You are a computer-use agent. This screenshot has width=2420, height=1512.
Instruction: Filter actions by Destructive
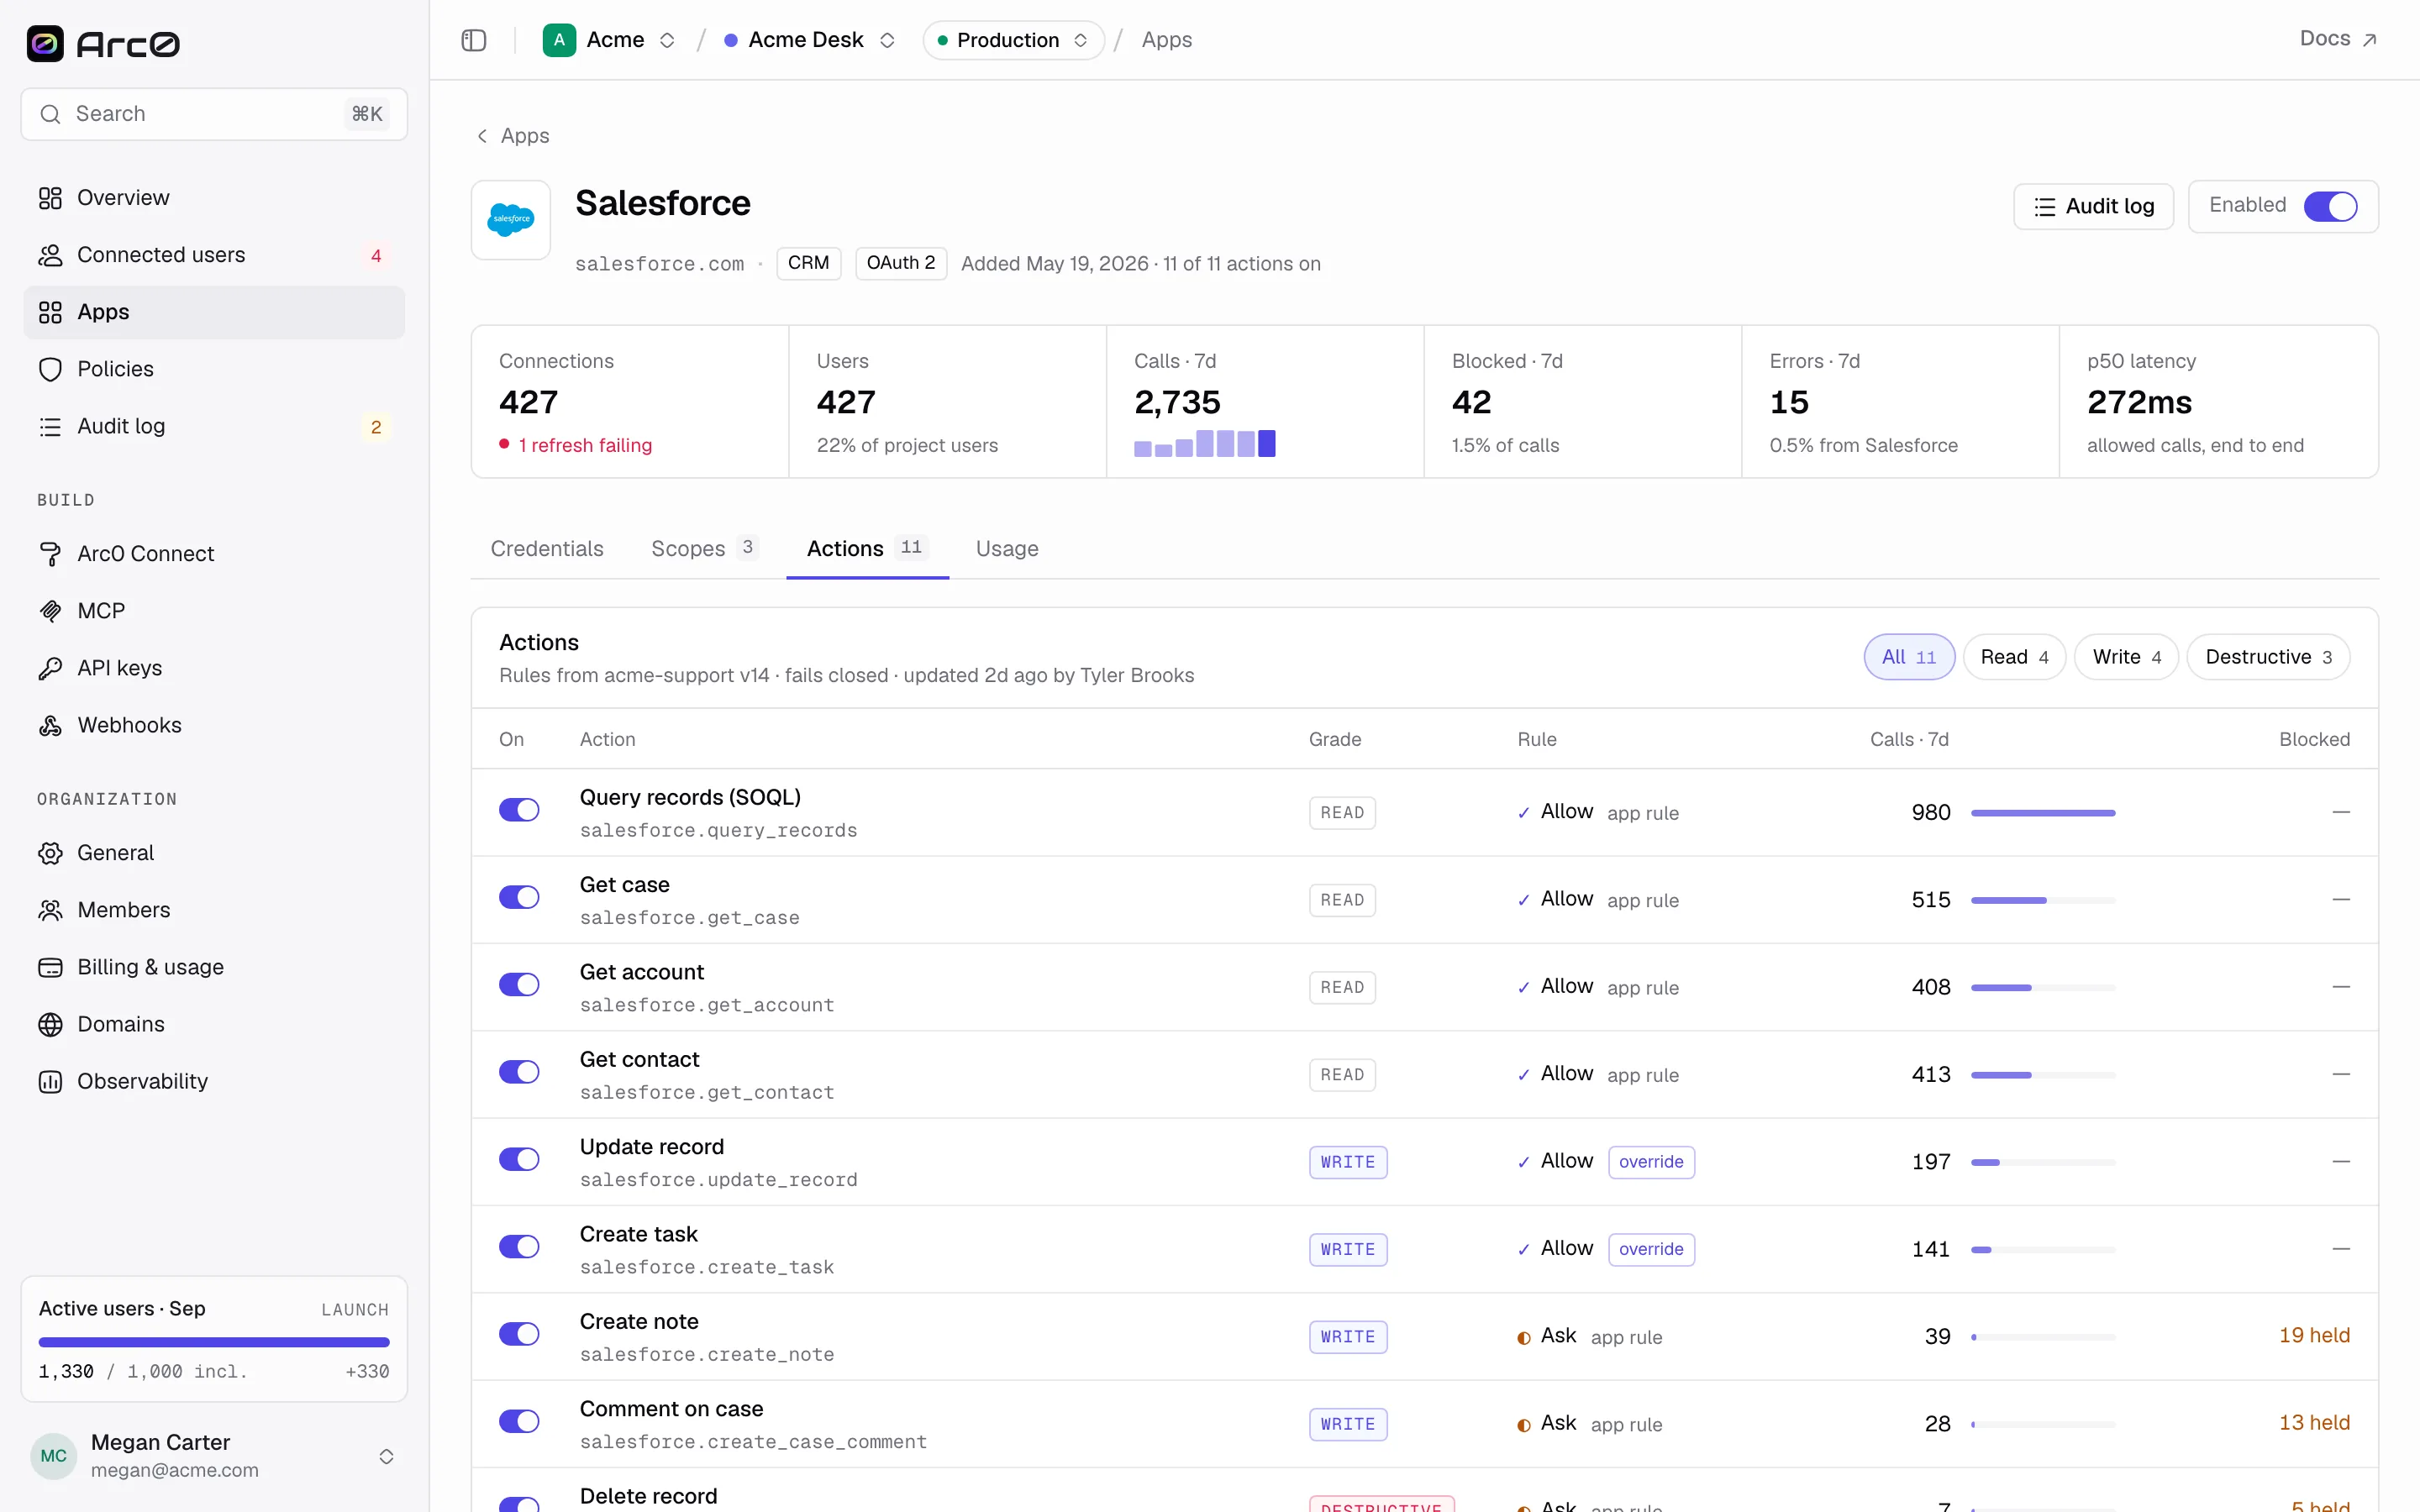coord(2268,657)
